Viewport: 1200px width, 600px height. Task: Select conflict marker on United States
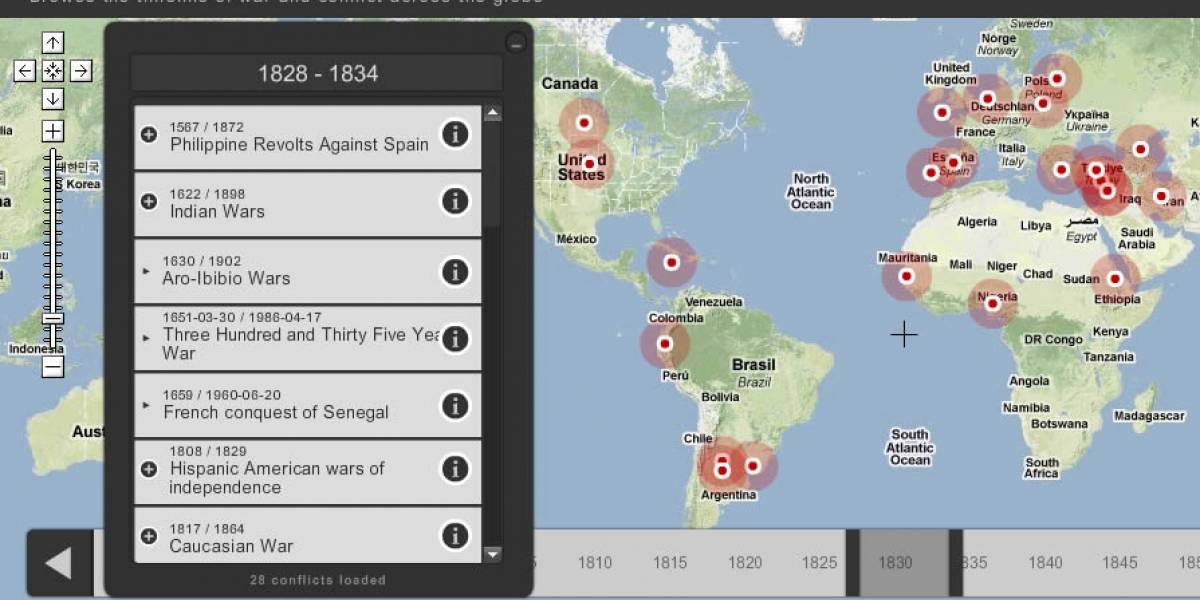(x=589, y=163)
